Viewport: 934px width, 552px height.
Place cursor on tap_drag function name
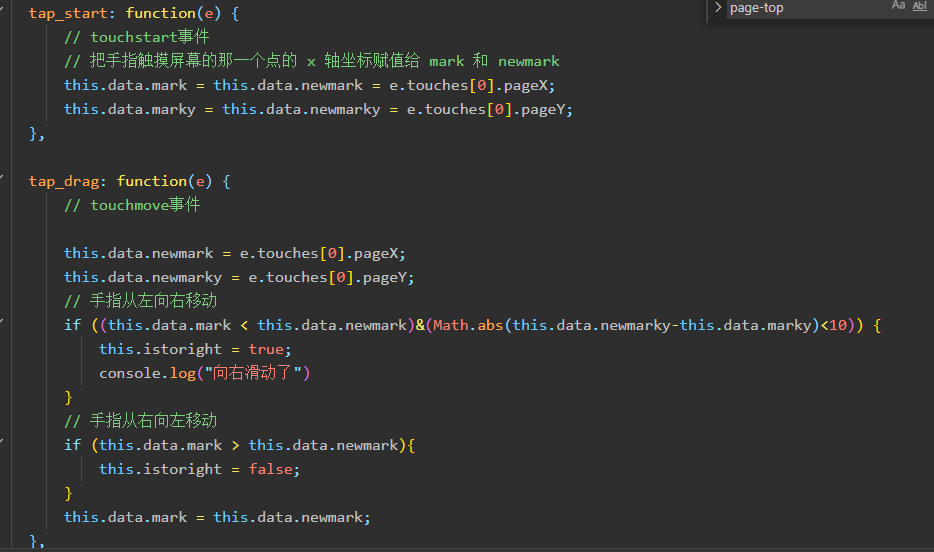[64, 181]
